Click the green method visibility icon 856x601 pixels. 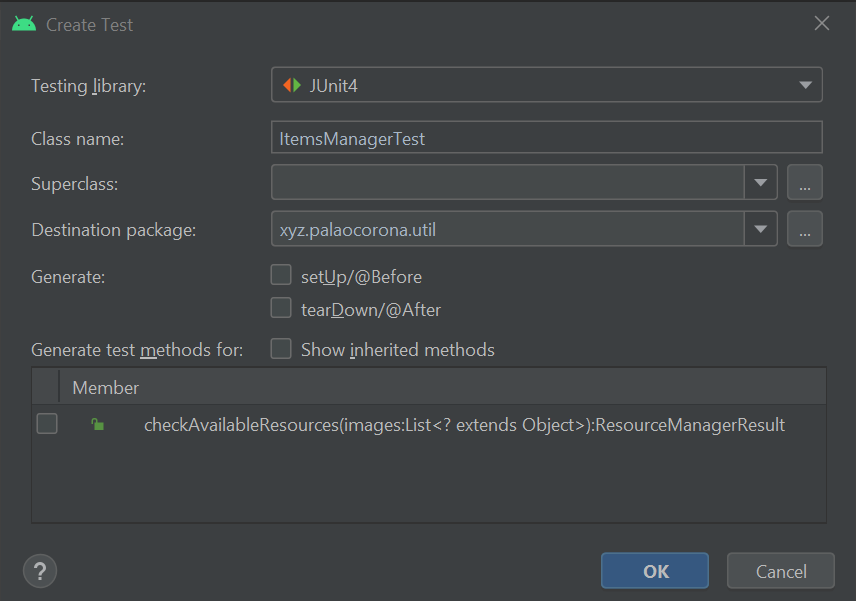97,425
